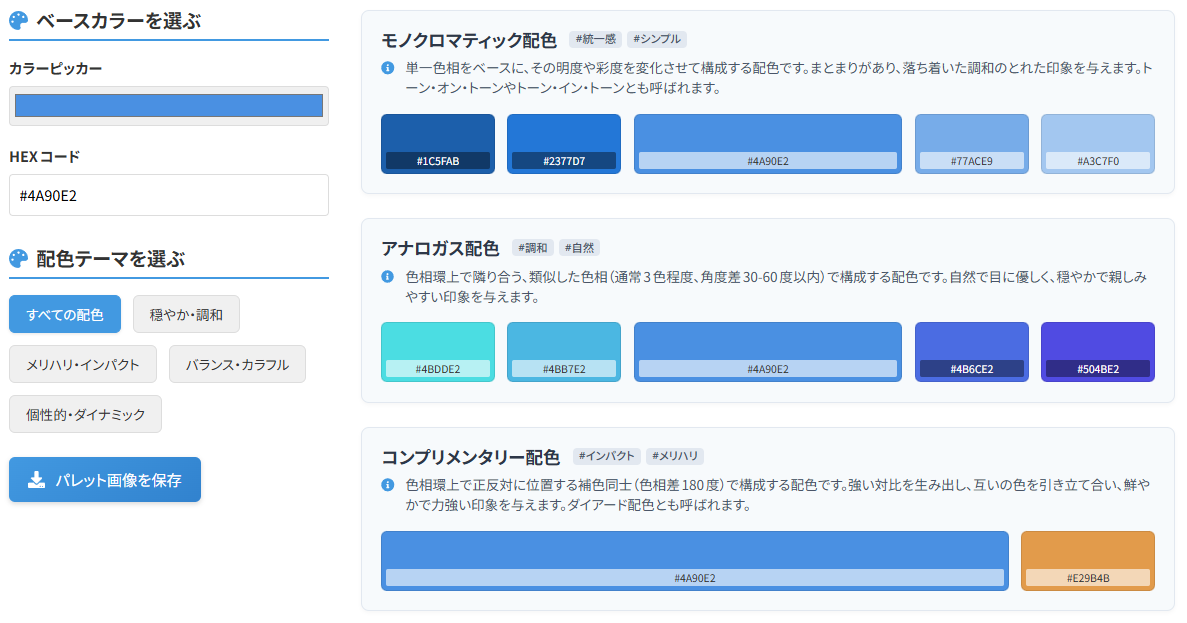
Task: Select the 穏やか・調和 theme filter
Action: coord(186,314)
